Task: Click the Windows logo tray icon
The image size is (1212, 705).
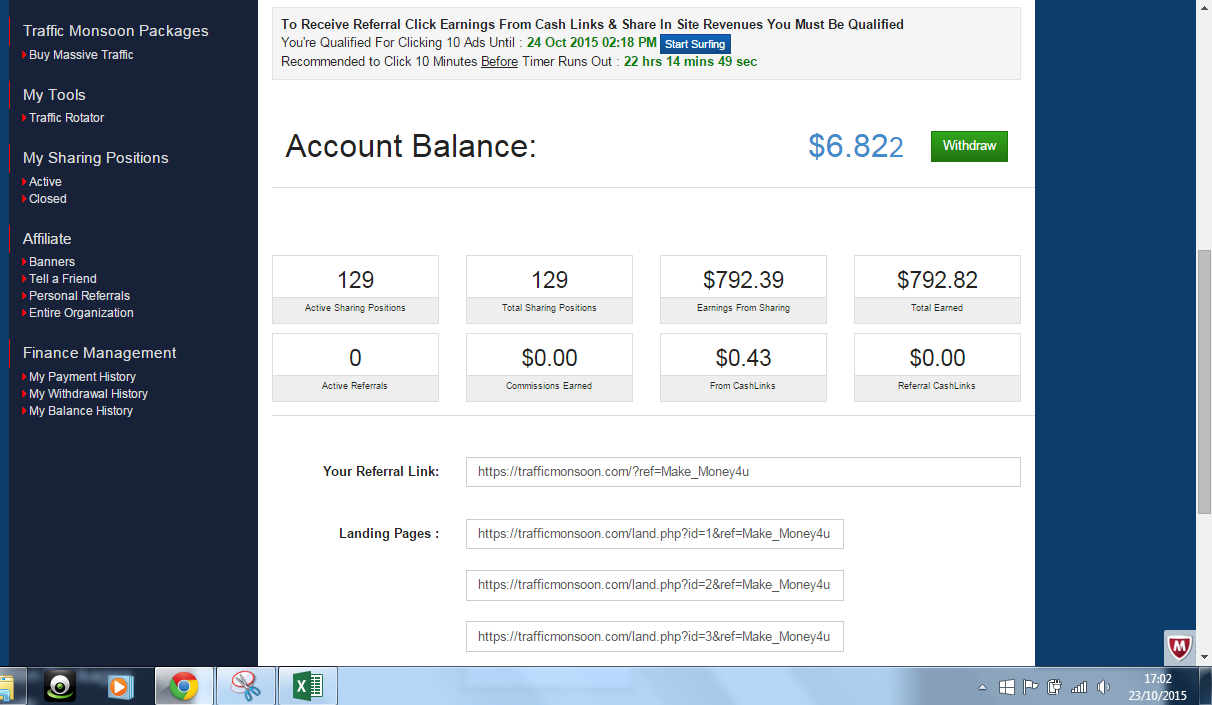Action: point(1007,687)
